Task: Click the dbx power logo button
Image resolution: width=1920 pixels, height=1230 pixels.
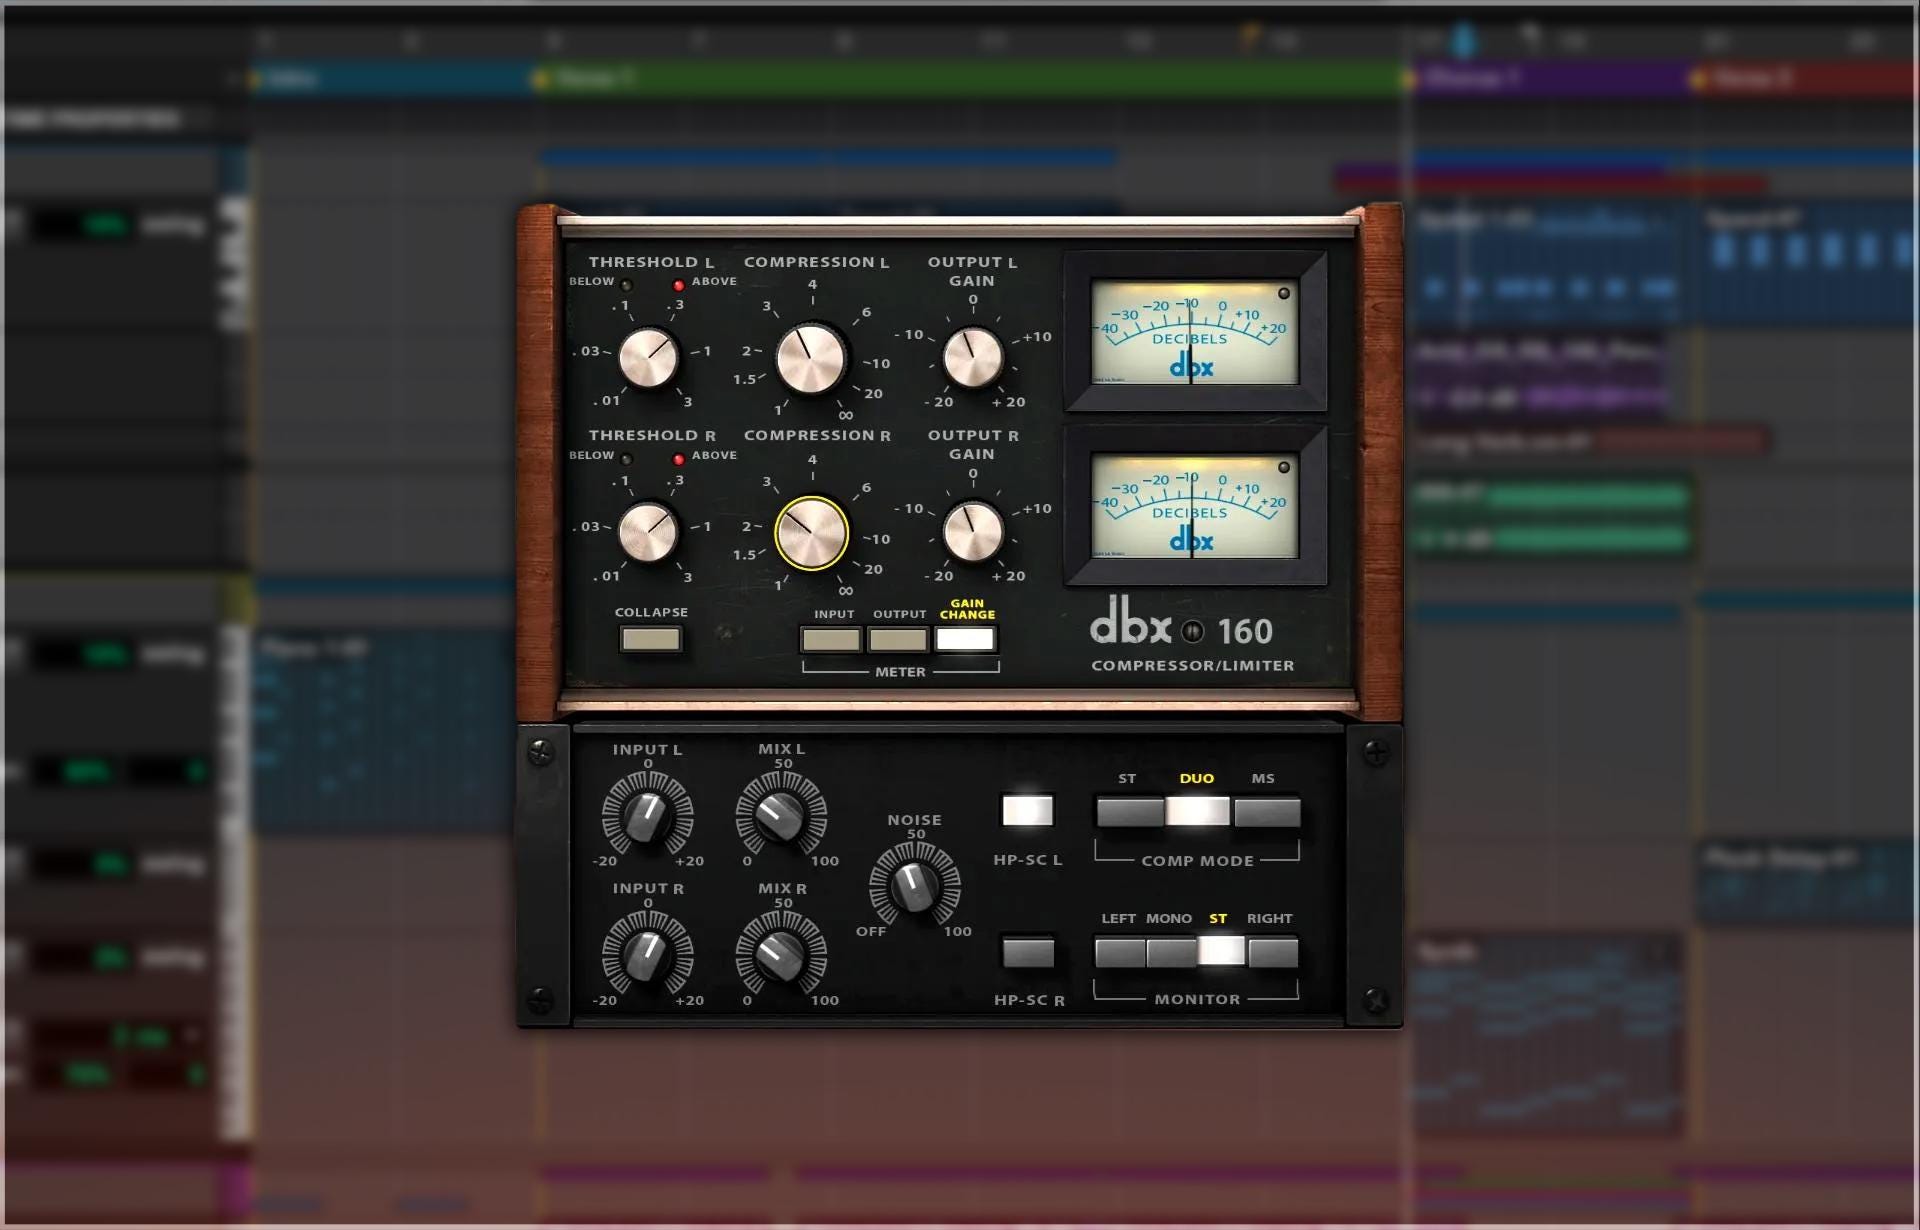Action: 1192,632
